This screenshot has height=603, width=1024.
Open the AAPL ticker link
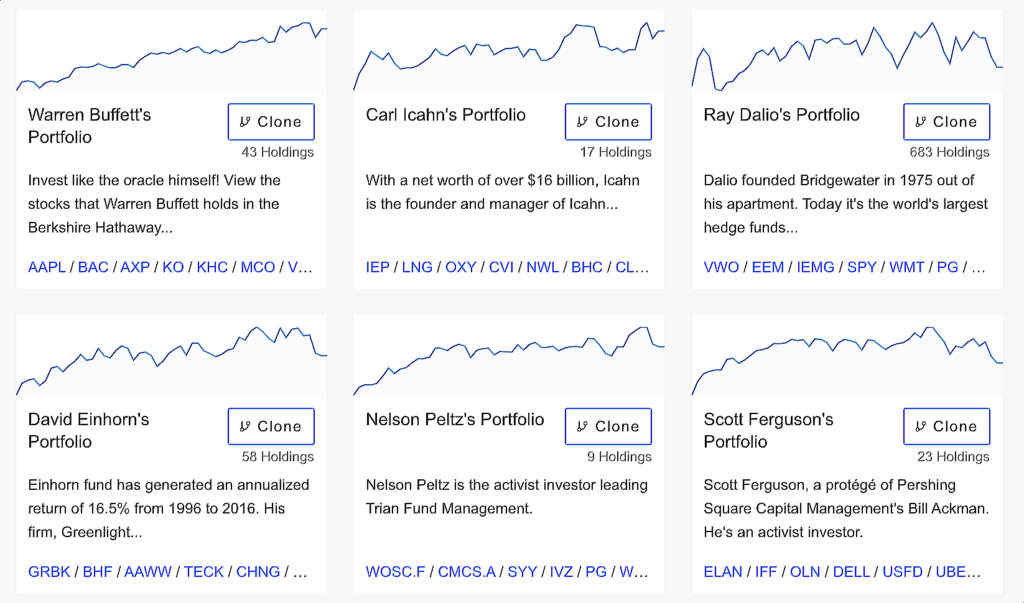tap(46, 267)
